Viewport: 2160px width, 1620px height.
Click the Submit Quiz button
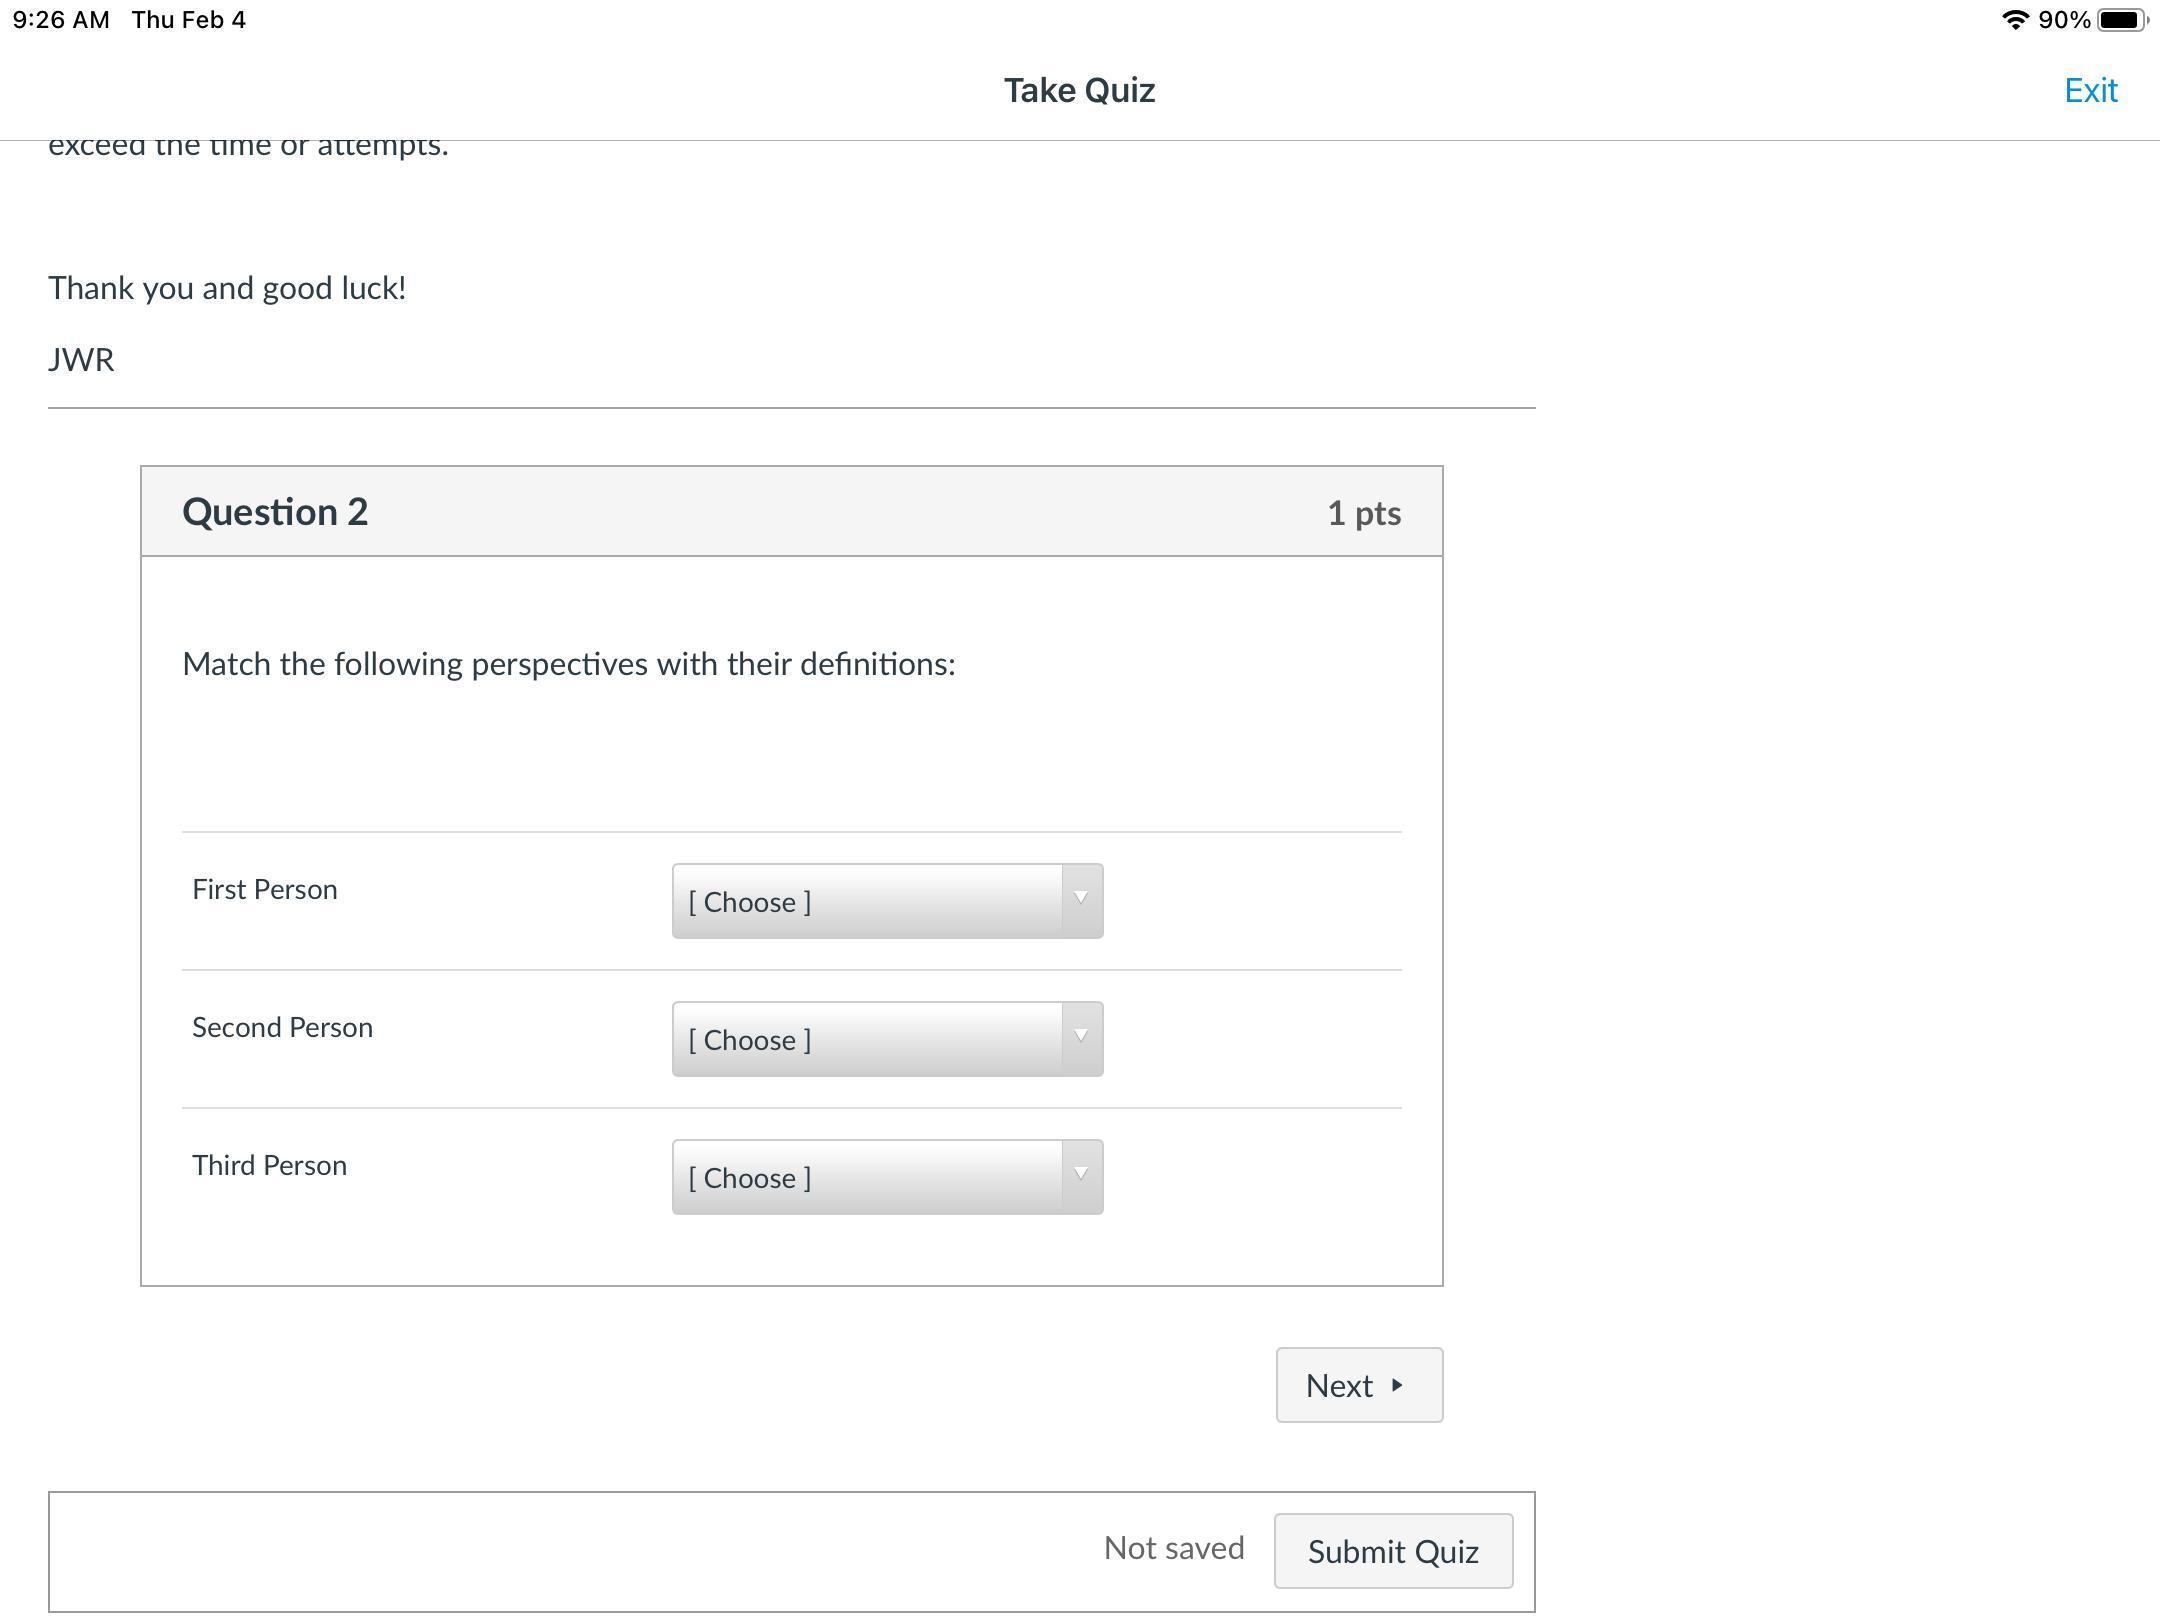tap(1392, 1551)
